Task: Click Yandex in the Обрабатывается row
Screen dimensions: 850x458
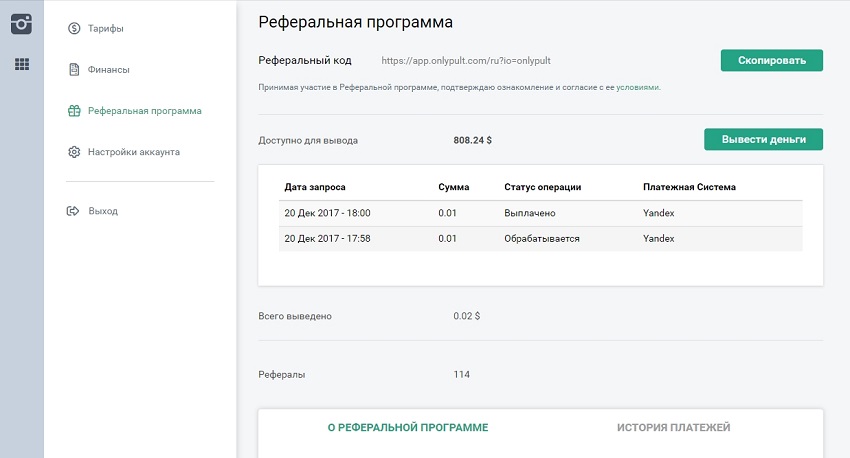Action: pyautogui.click(x=659, y=238)
